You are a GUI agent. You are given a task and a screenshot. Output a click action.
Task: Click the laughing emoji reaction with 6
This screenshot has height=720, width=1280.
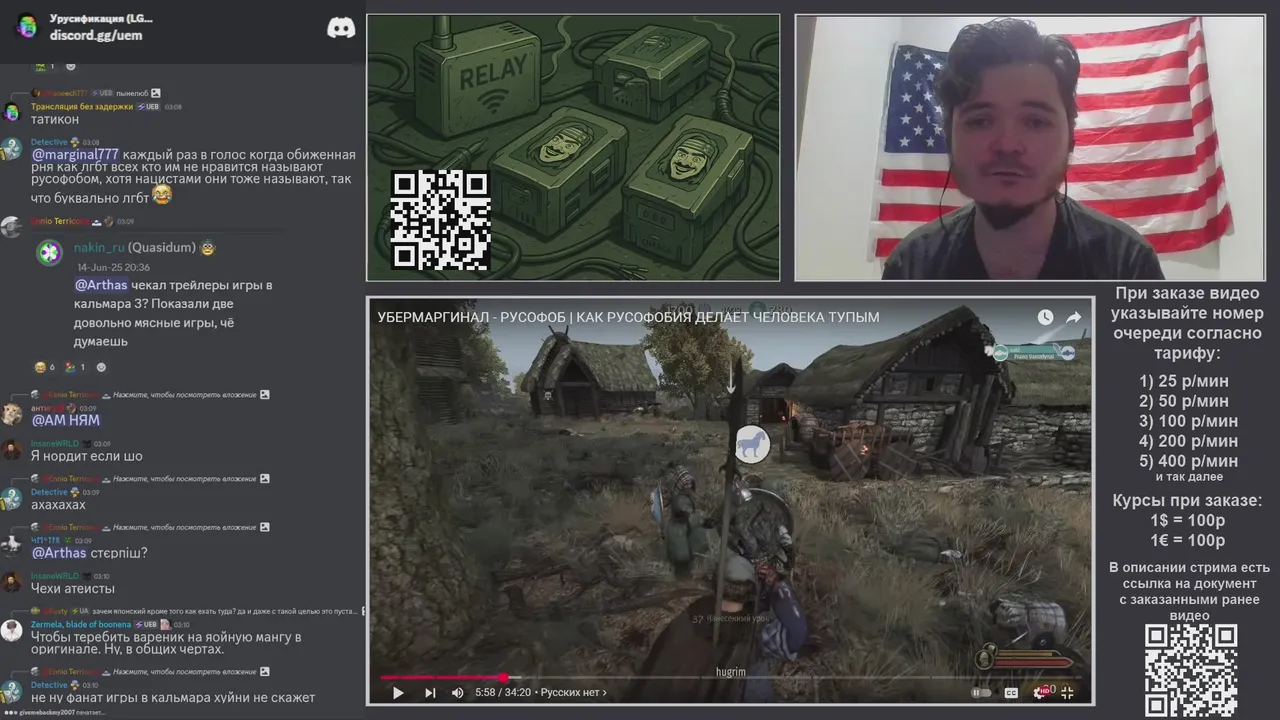pyautogui.click(x=45, y=367)
